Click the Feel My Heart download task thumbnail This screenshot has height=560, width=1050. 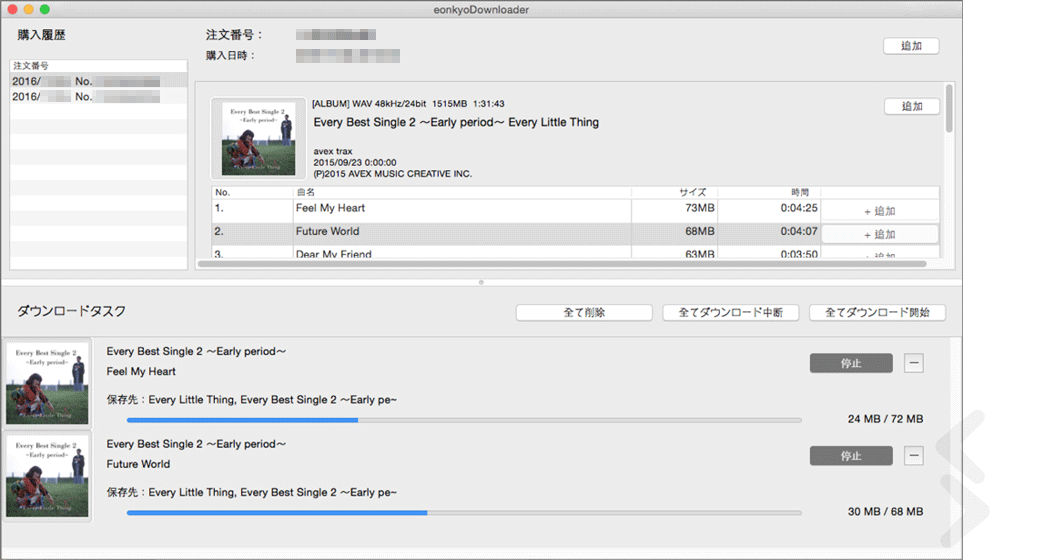coord(47,383)
